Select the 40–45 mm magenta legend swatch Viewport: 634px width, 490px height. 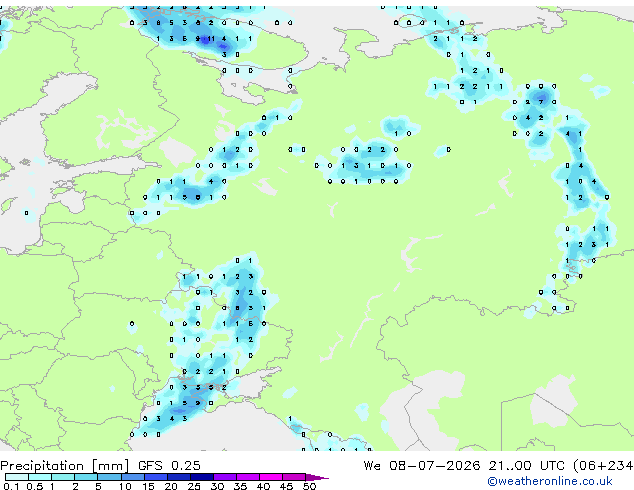click(x=271, y=477)
